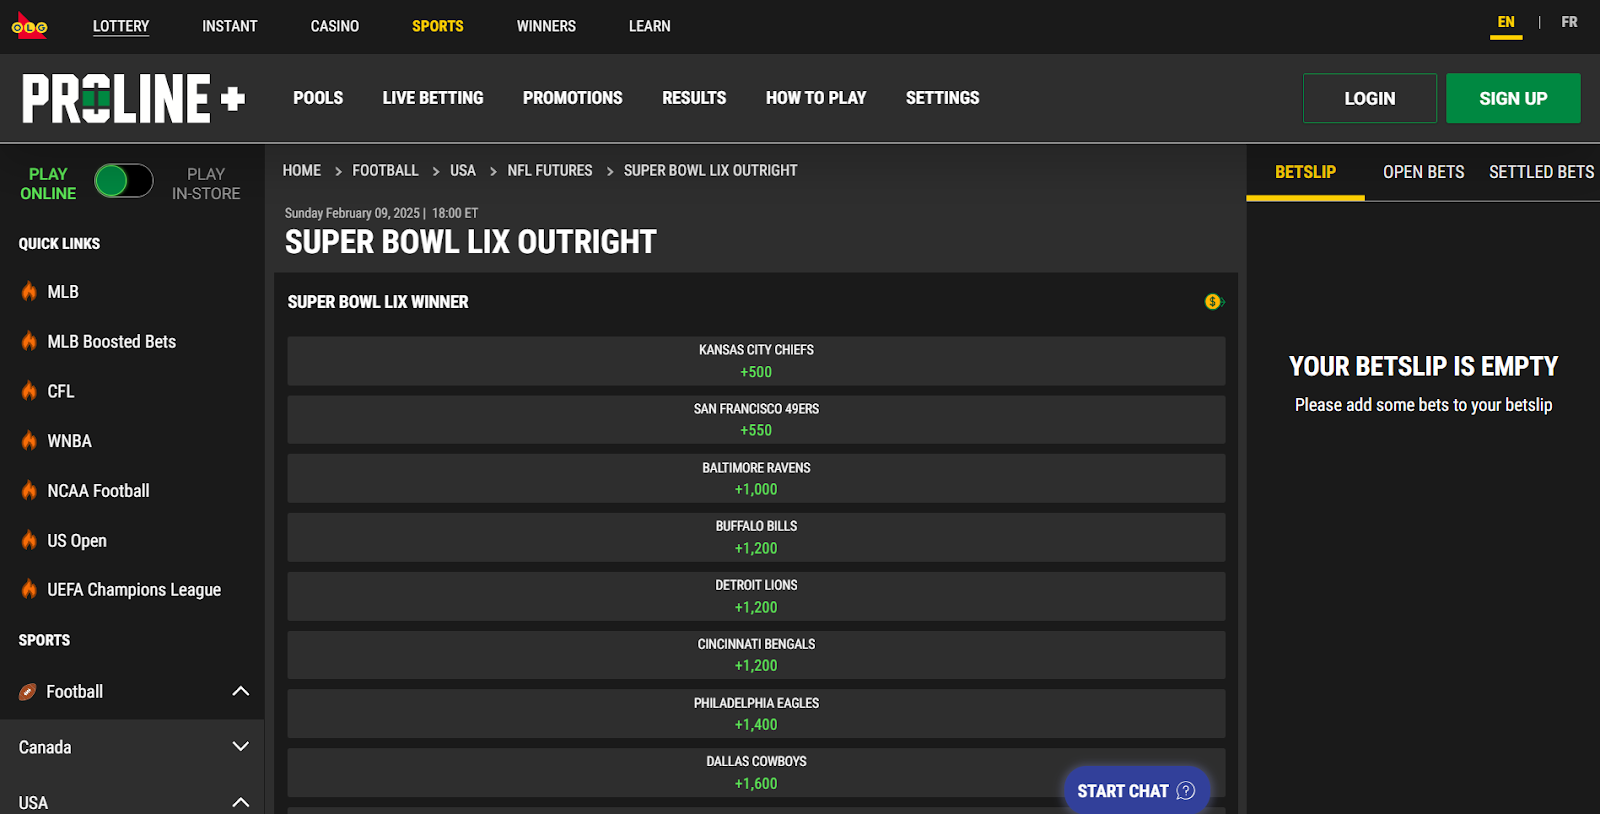Open CFL quick link
Screen dimensions: 1600x814
[61, 391]
